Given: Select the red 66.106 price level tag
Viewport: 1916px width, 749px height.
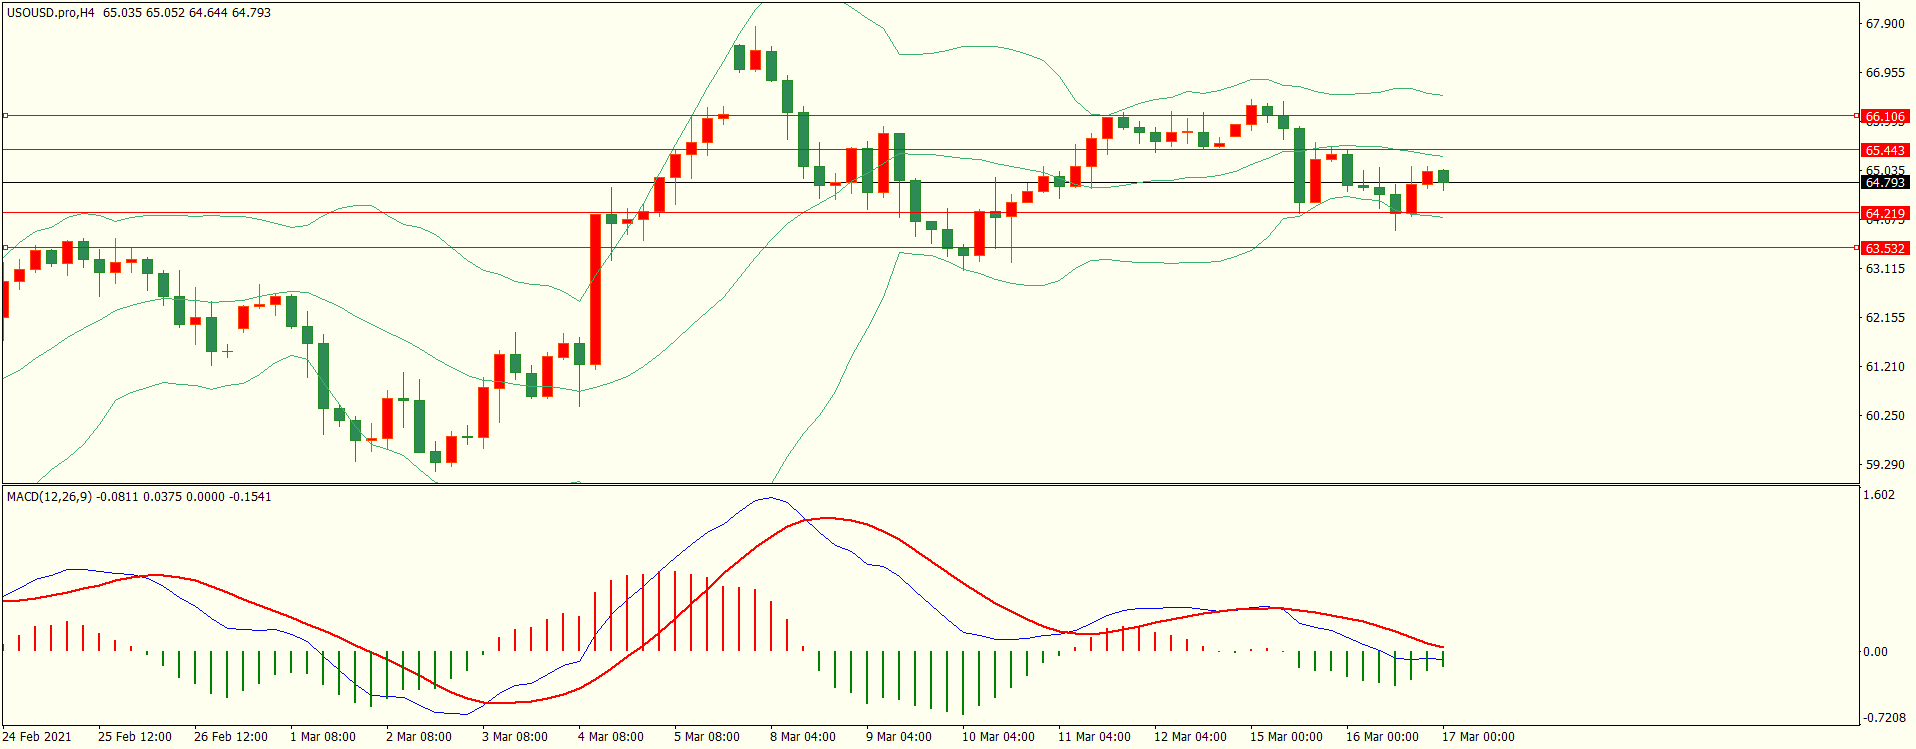Looking at the screenshot, I should (x=1885, y=117).
